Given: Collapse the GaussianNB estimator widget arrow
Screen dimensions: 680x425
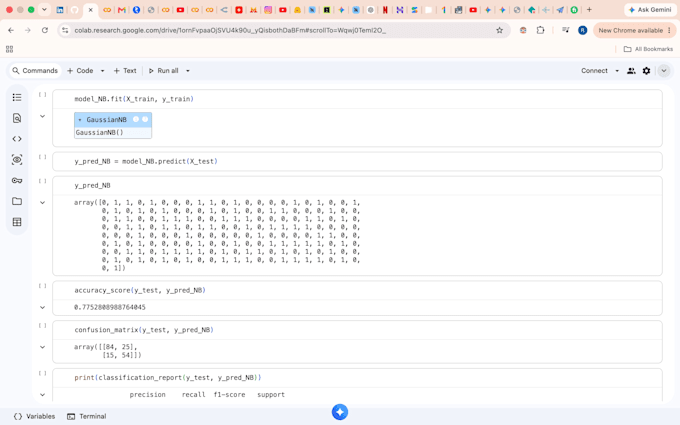Looking at the screenshot, I should [80, 120].
